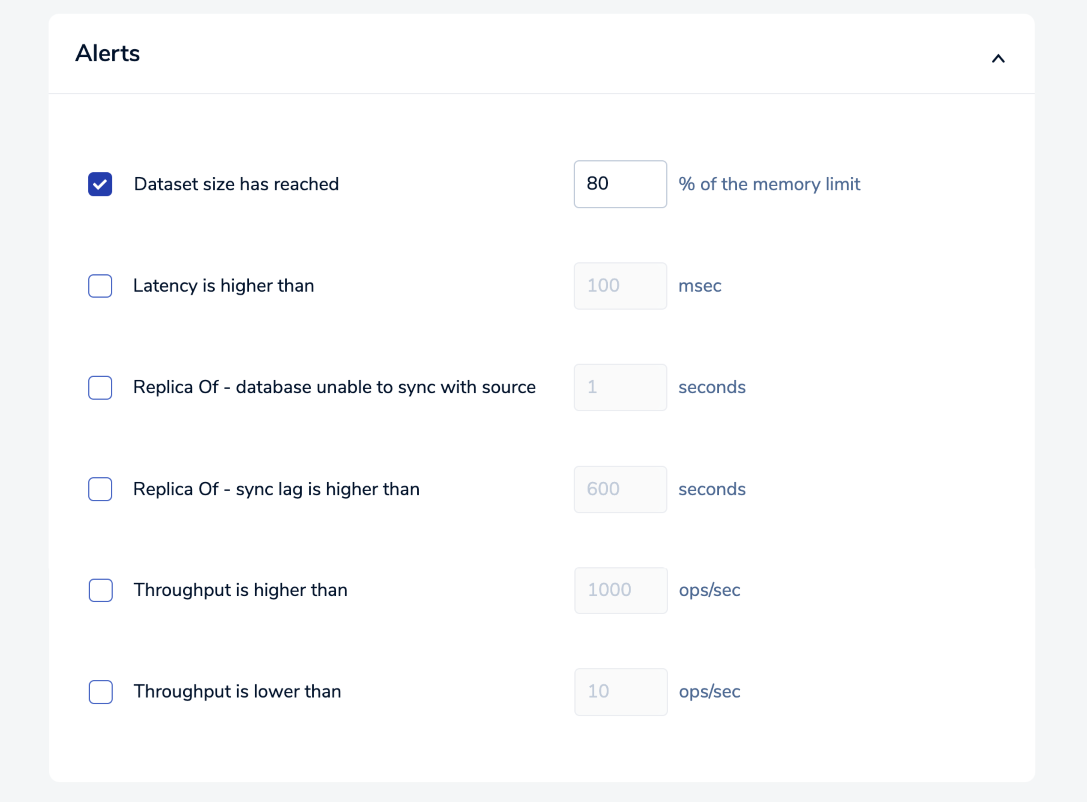
Task: Collapse the Alerts section chevron
Action: [997, 59]
